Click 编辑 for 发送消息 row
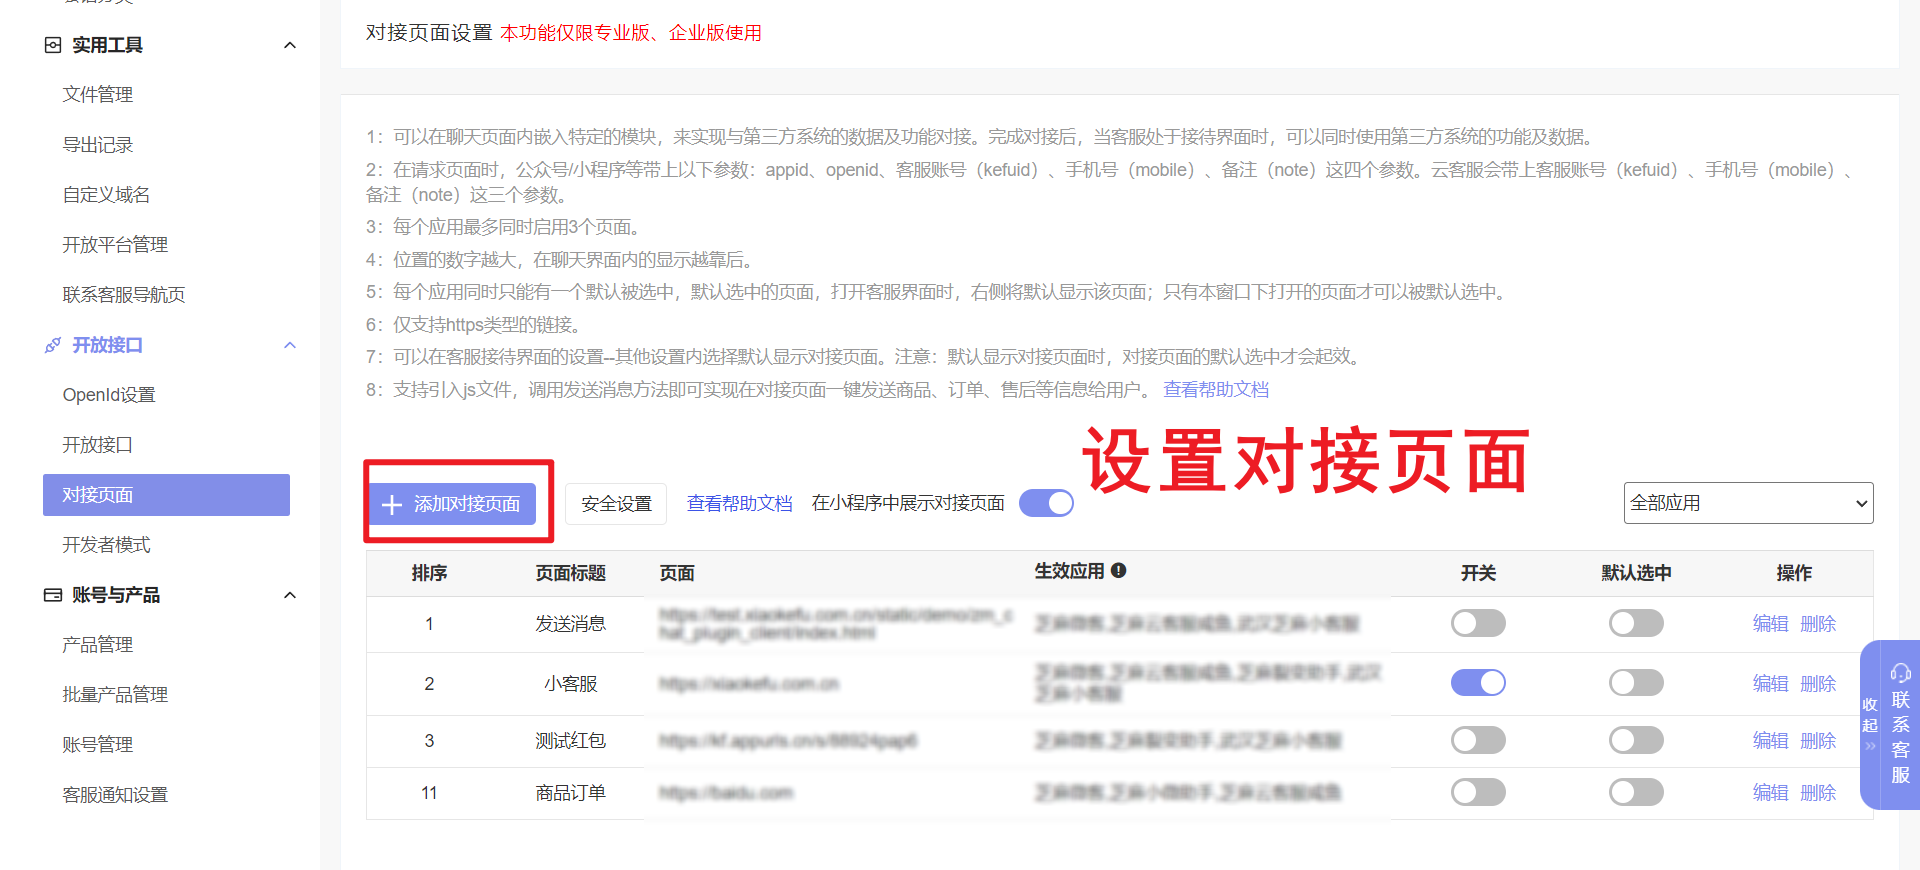The image size is (1920, 870). pos(1770,623)
